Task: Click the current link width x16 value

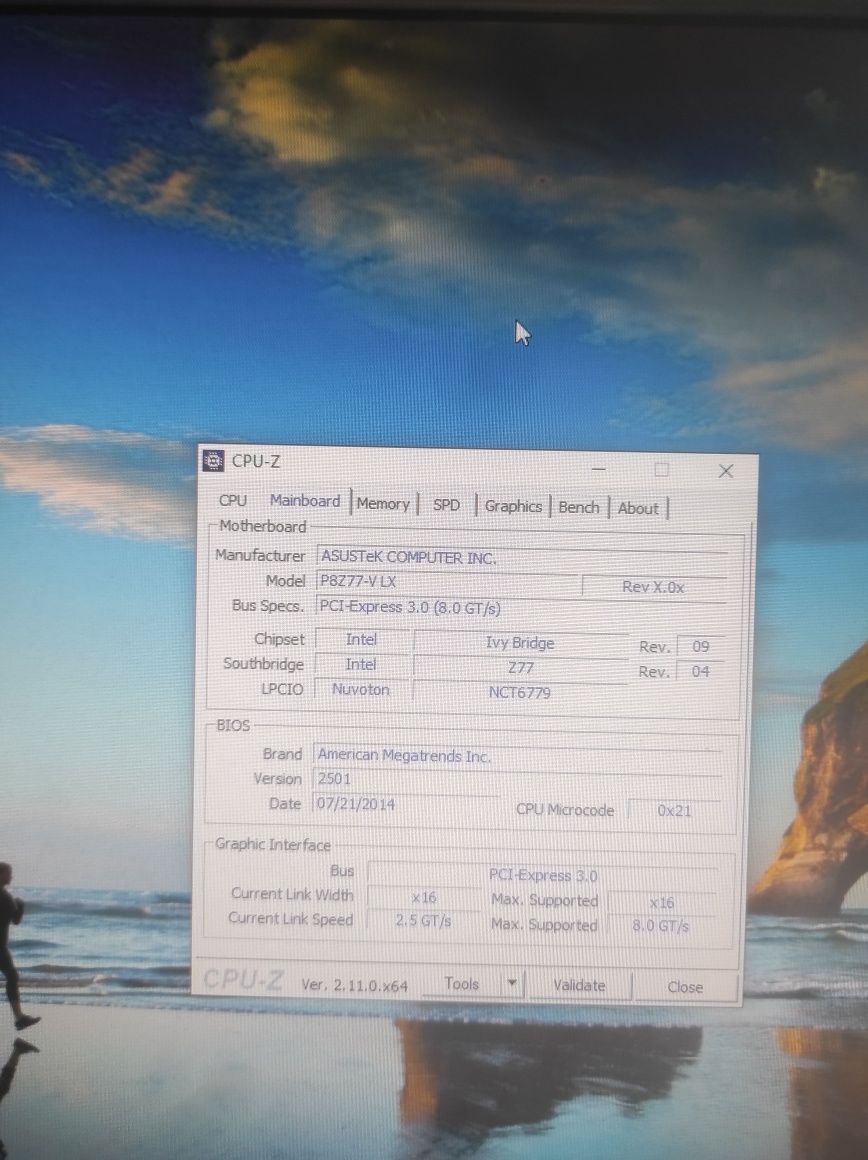Action: click(x=424, y=898)
